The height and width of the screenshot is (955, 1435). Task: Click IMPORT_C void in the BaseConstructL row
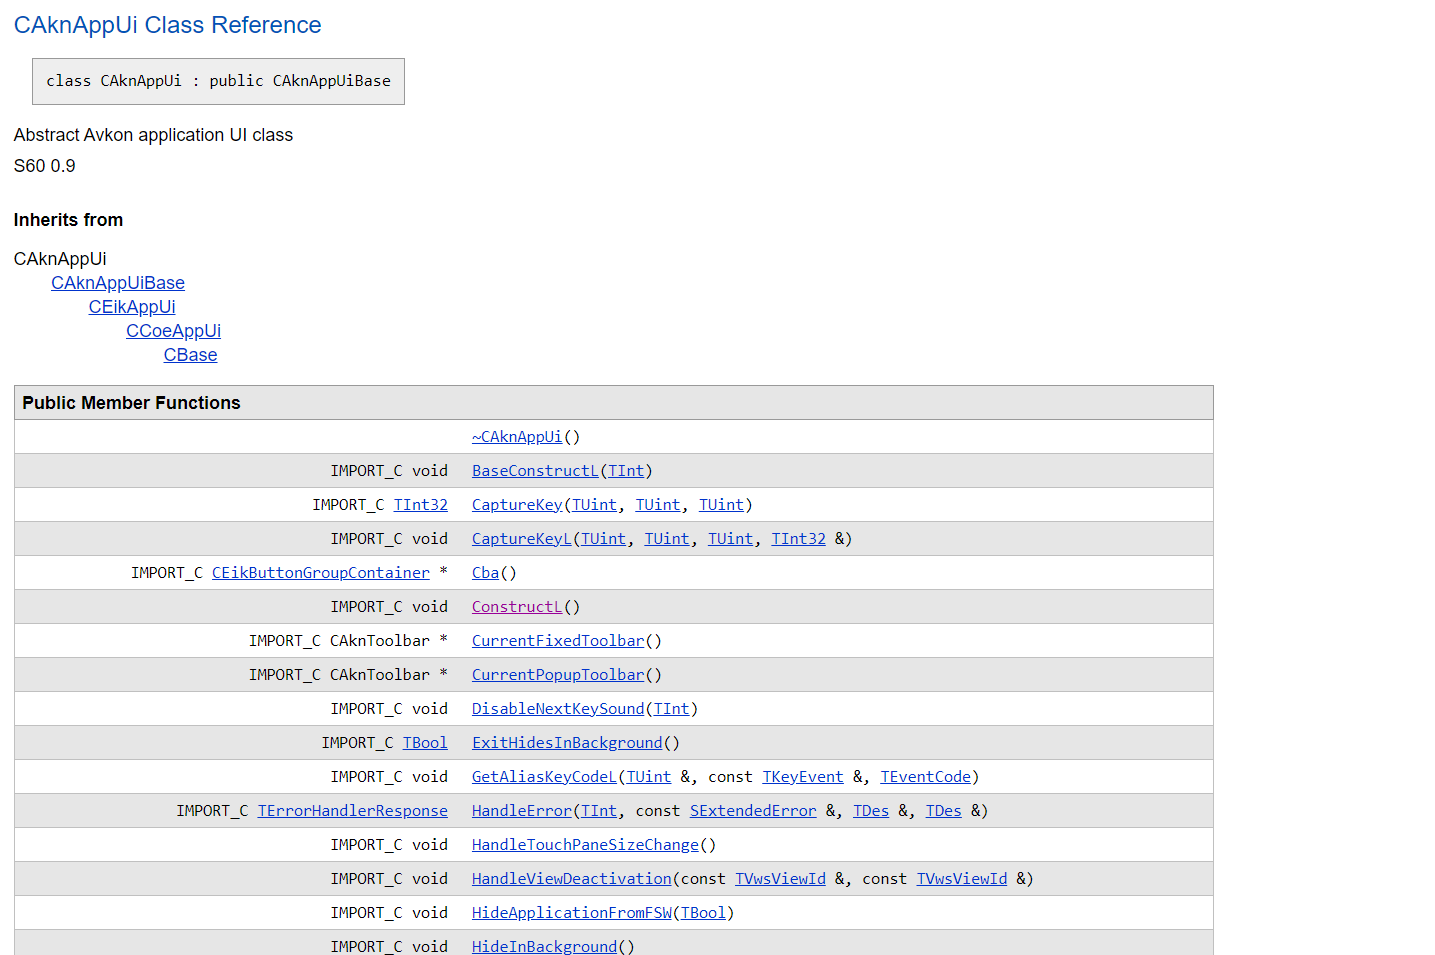tap(389, 471)
